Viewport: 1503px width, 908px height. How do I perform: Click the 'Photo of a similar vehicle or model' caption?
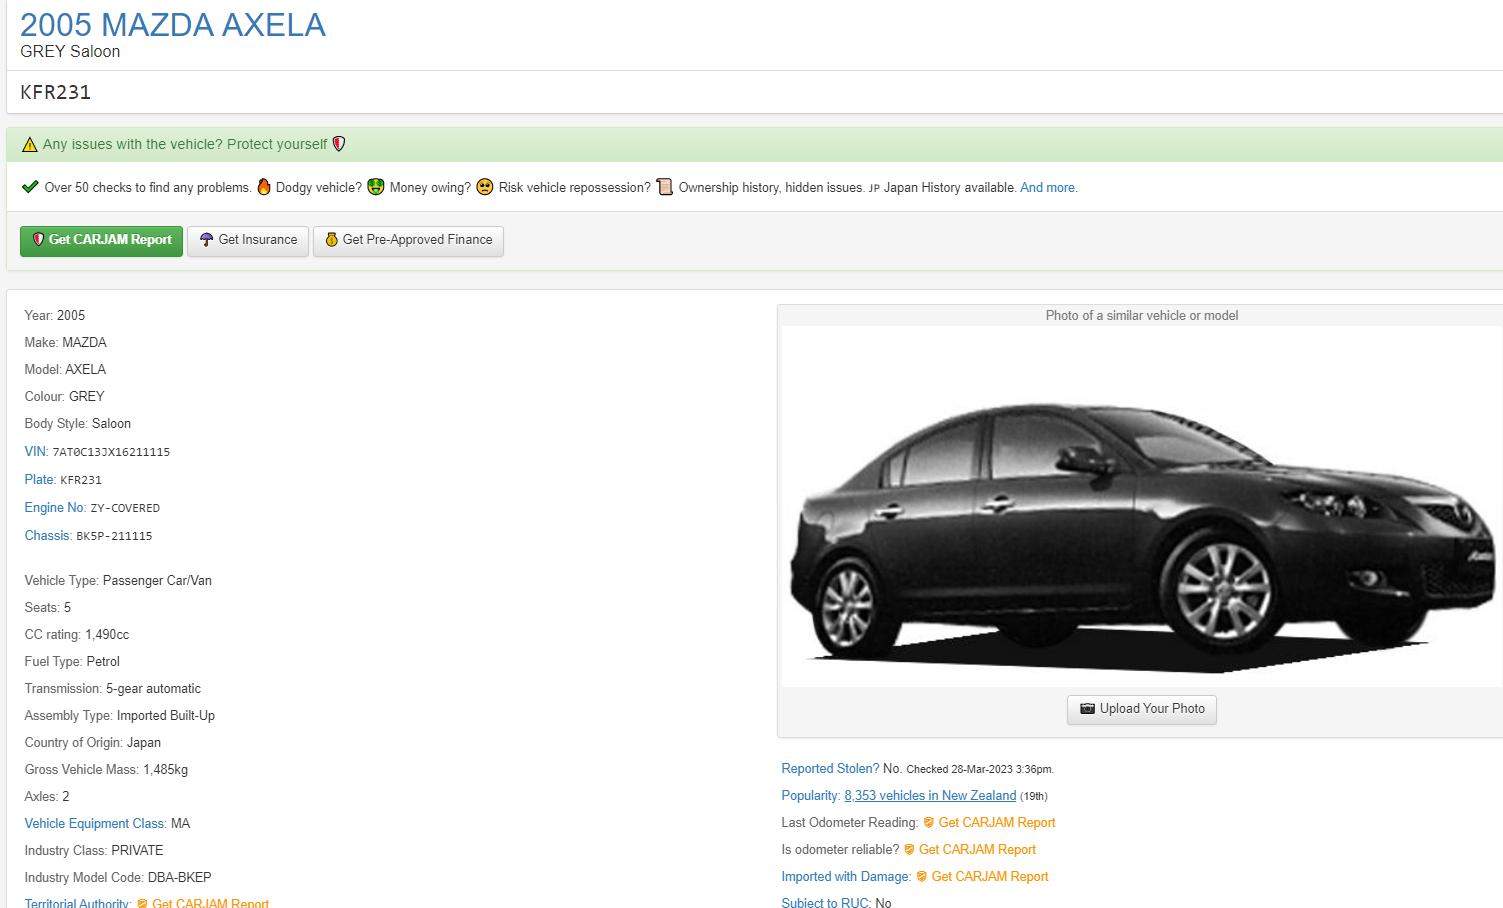(1142, 315)
